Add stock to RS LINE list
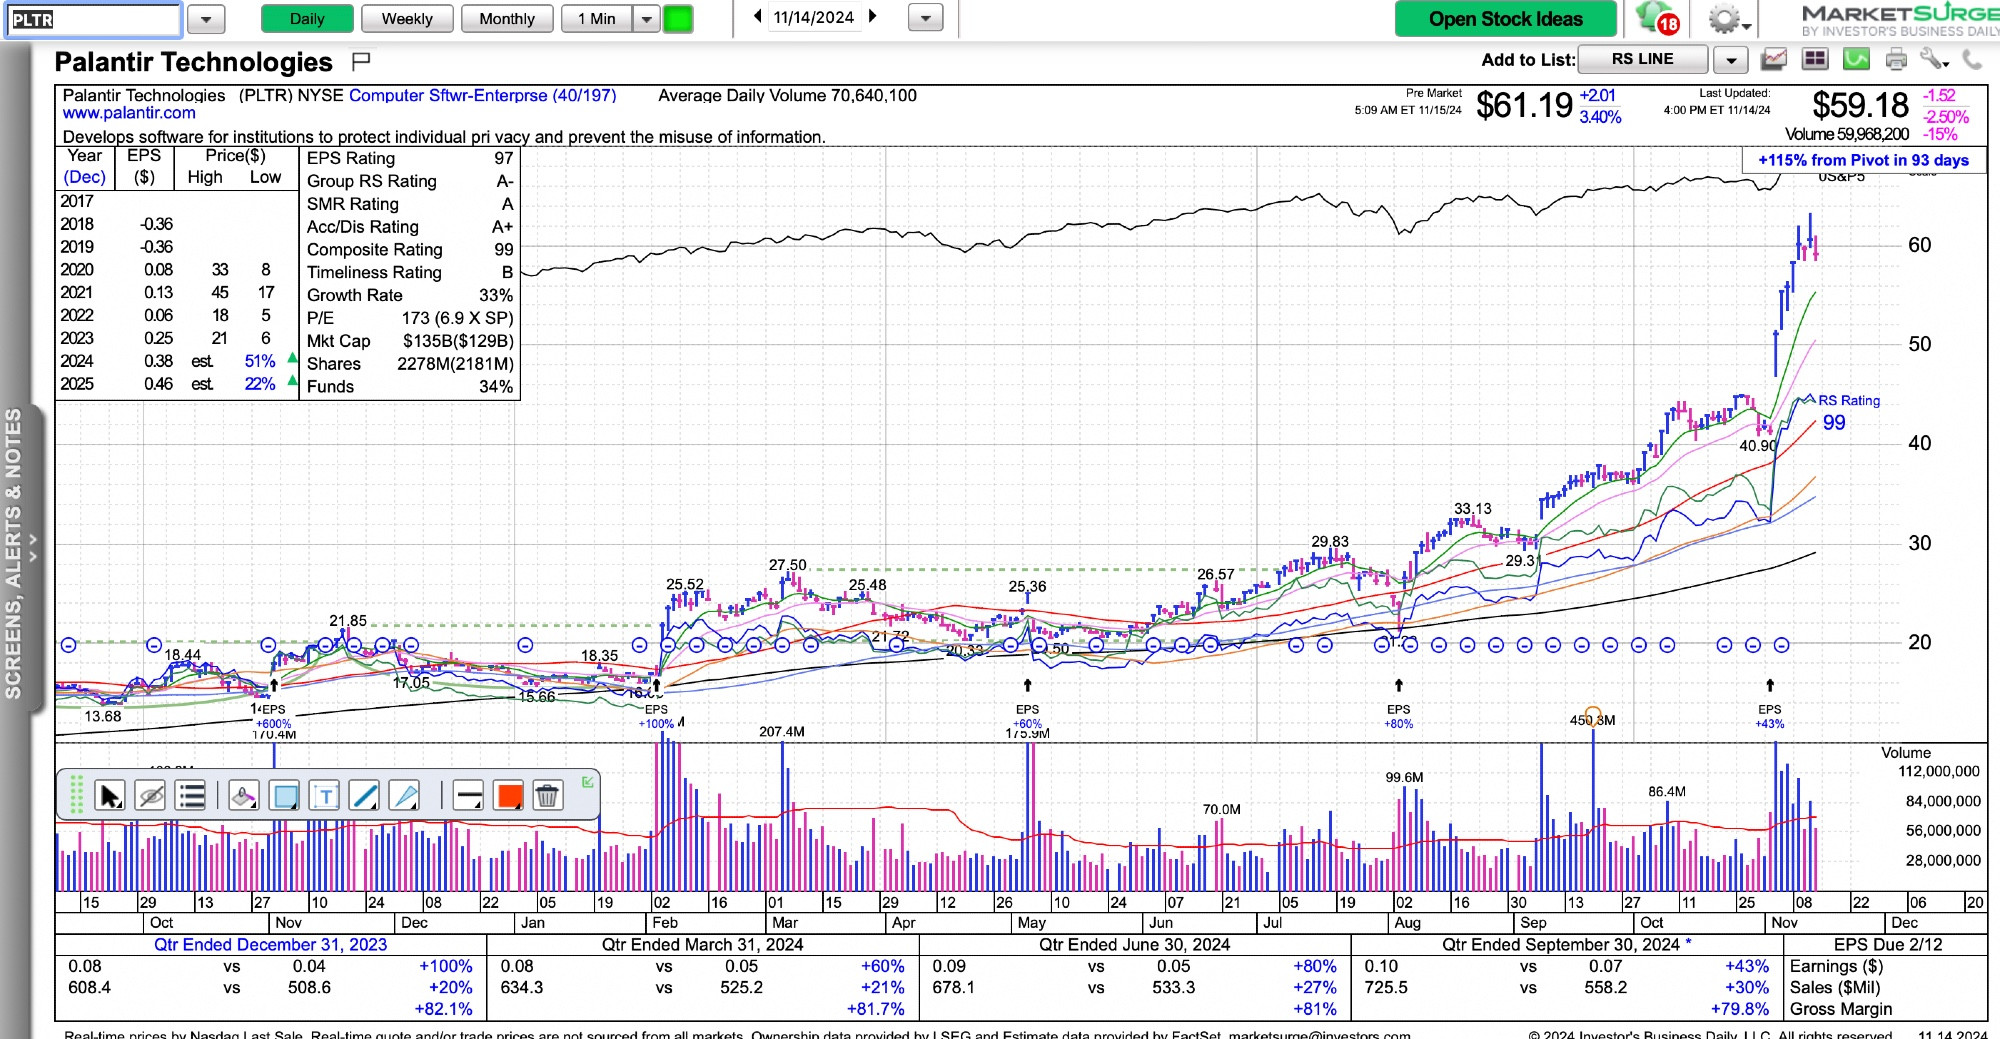This screenshot has height=1039, width=2000. 1642,59
